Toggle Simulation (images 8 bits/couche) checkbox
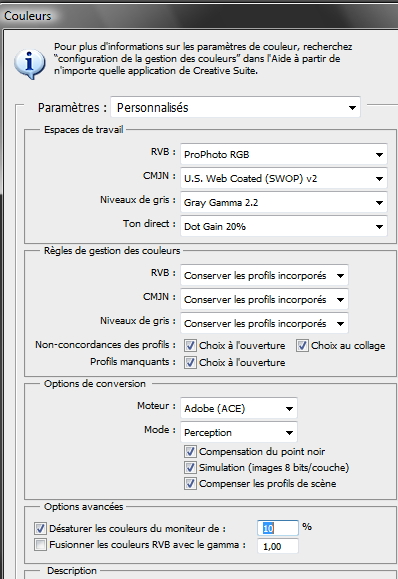398x579 pixels. (190, 467)
